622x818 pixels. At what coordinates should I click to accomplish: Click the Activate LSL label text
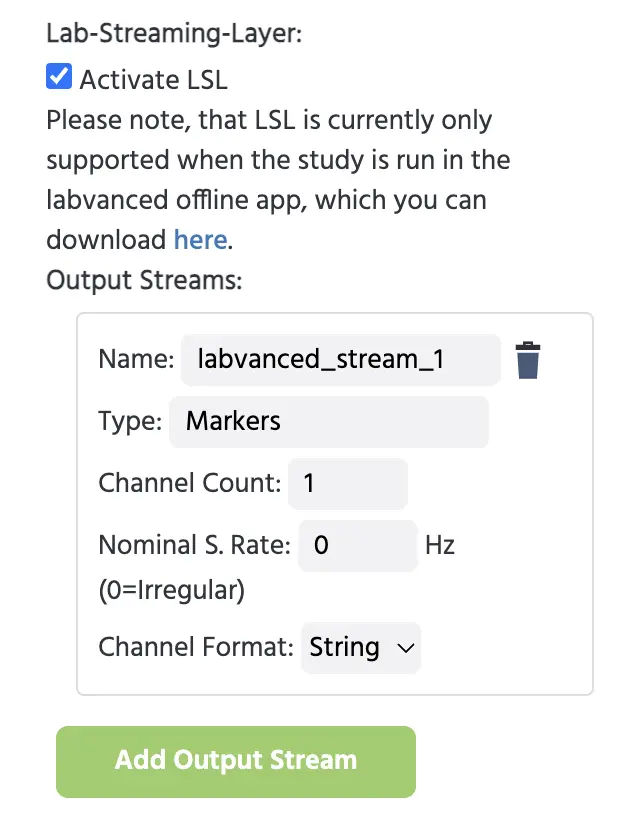(x=153, y=80)
